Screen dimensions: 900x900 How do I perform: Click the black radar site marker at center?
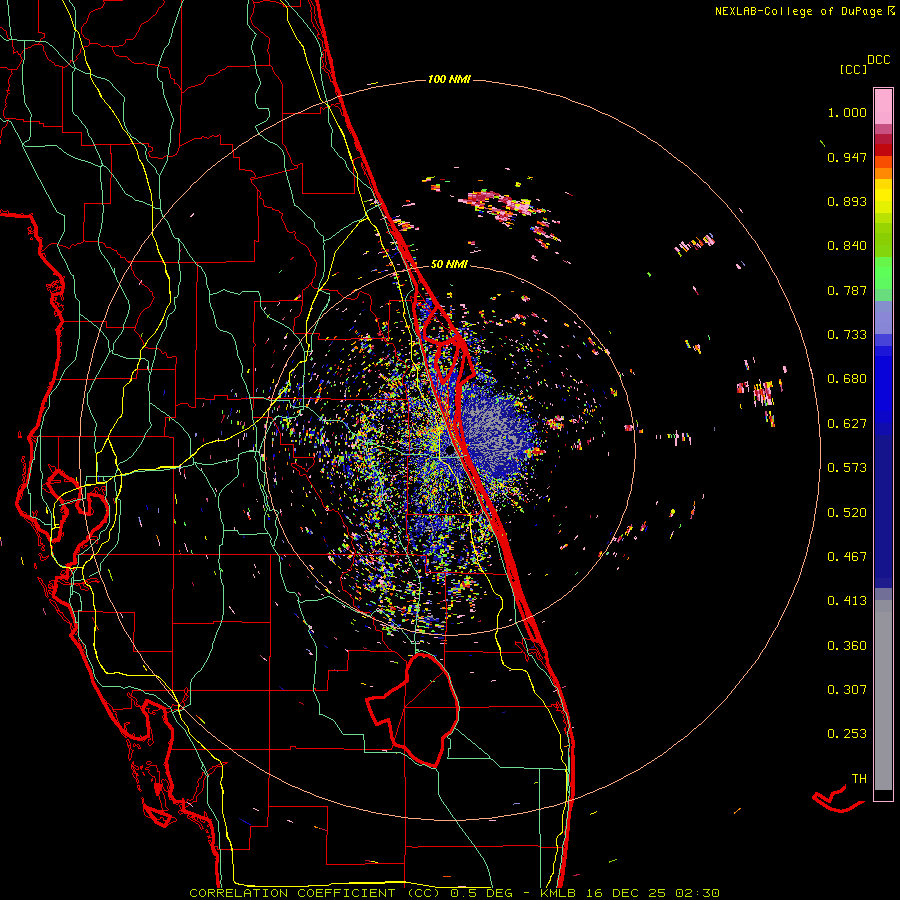tap(449, 451)
